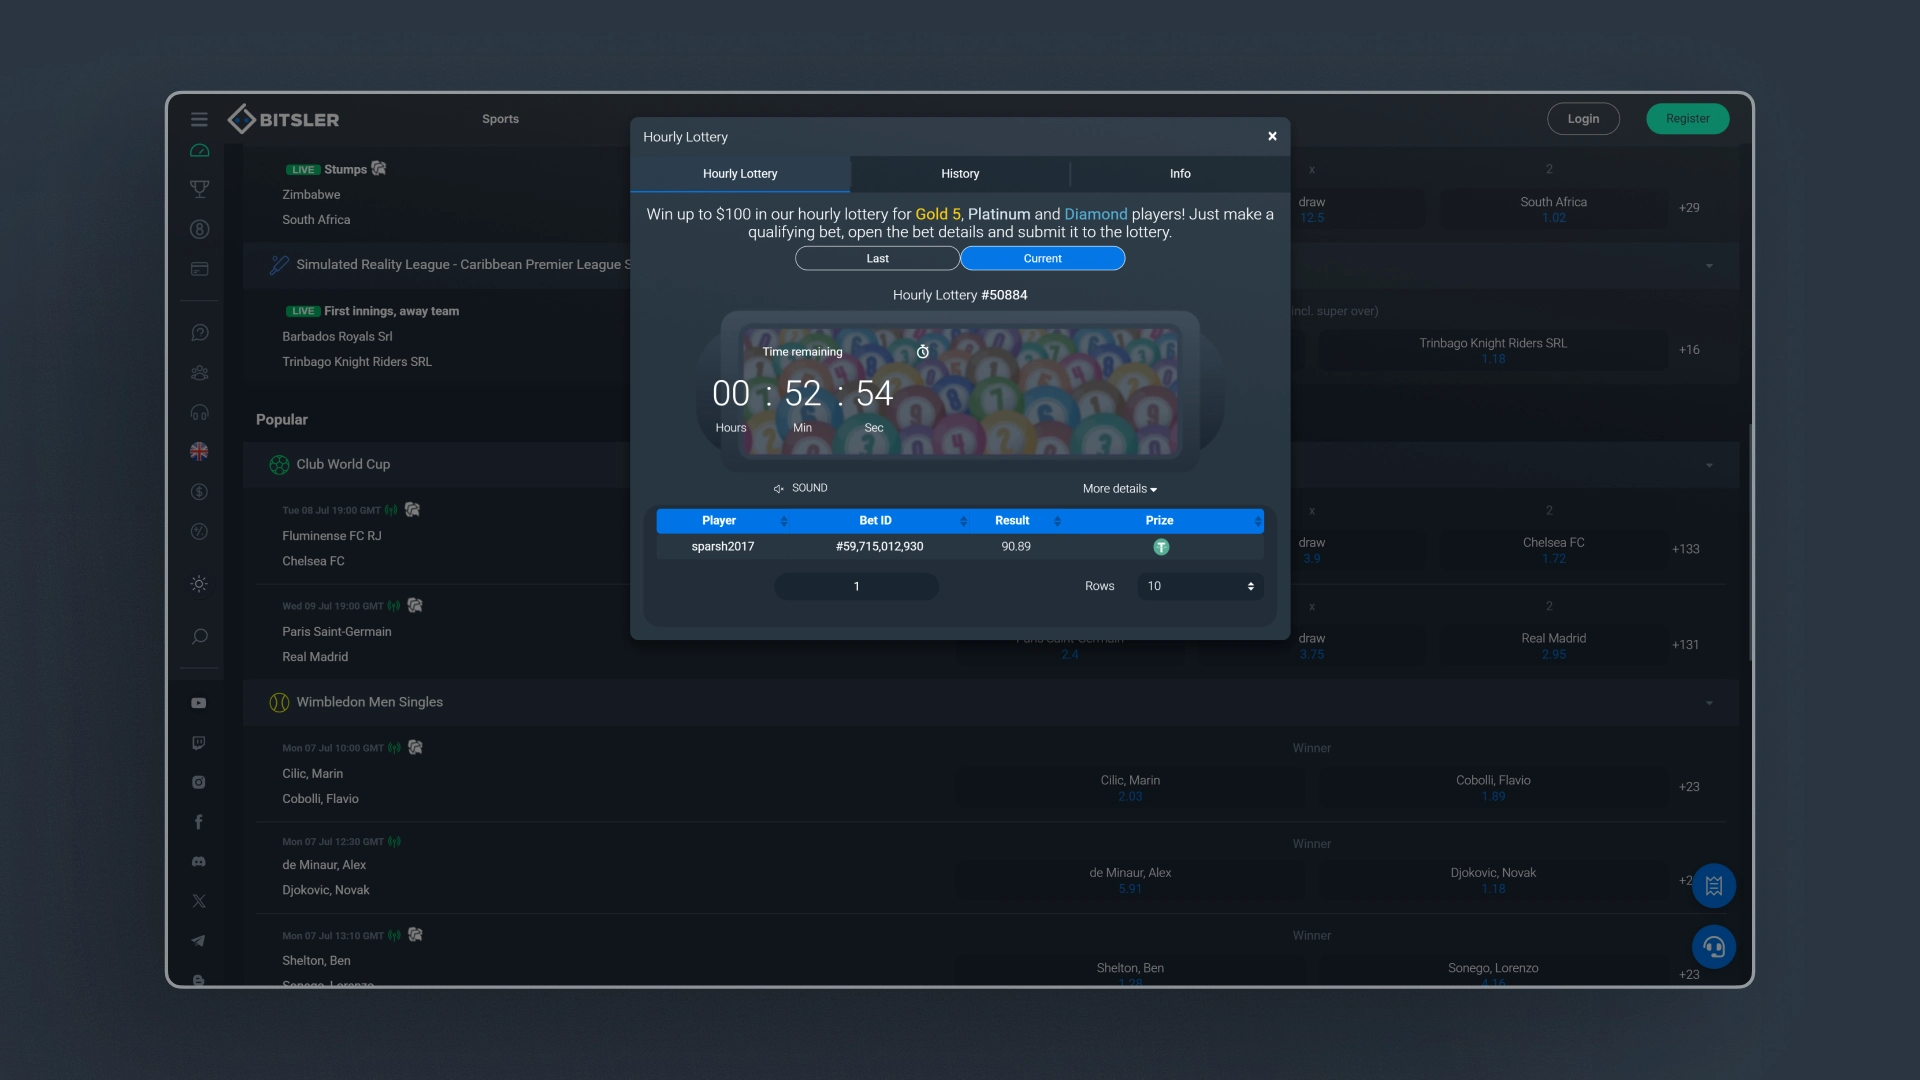Show +29 more markets for South Africa match
This screenshot has width=1920, height=1080.
[1688, 208]
